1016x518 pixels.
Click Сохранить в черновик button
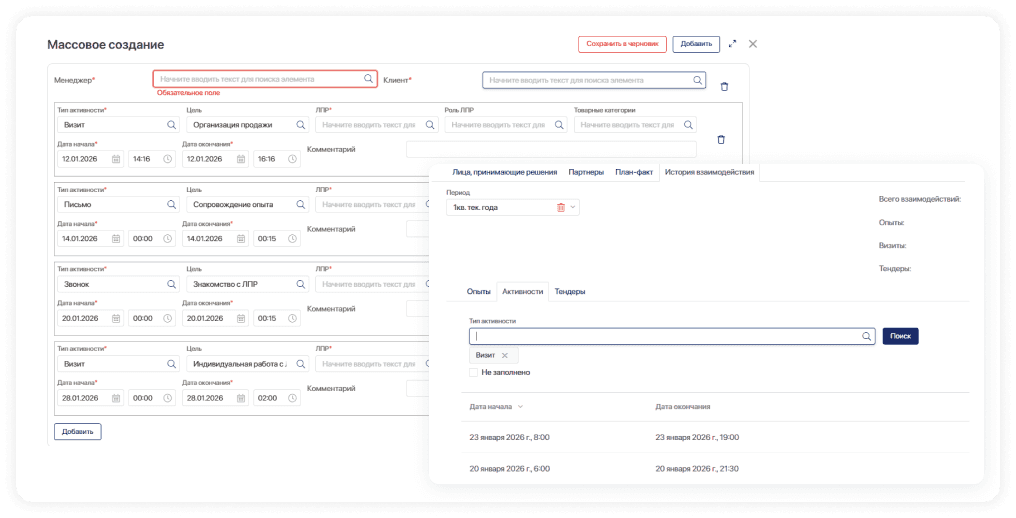[622, 44]
